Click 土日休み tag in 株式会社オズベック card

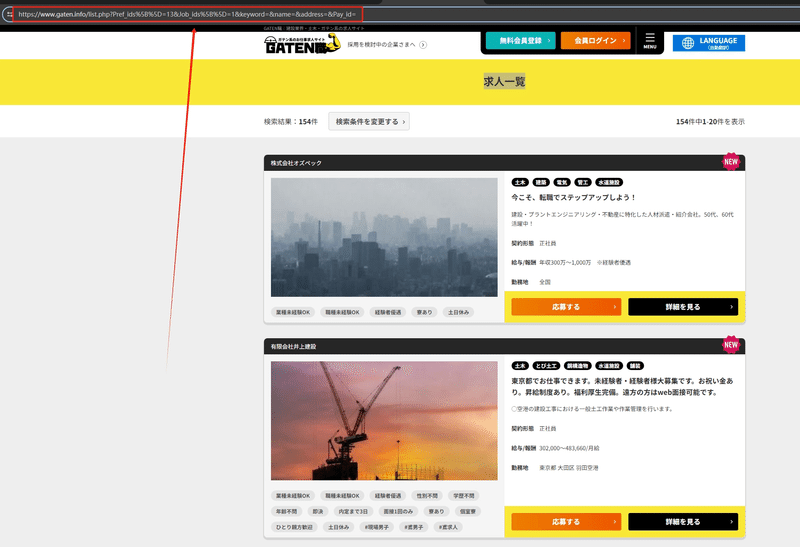click(458, 312)
